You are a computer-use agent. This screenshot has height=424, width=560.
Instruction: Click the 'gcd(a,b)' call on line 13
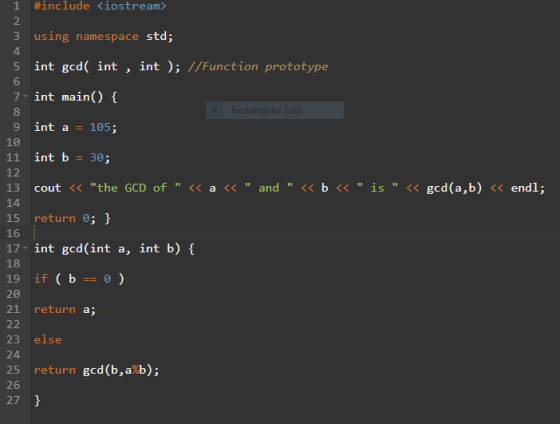454,188
